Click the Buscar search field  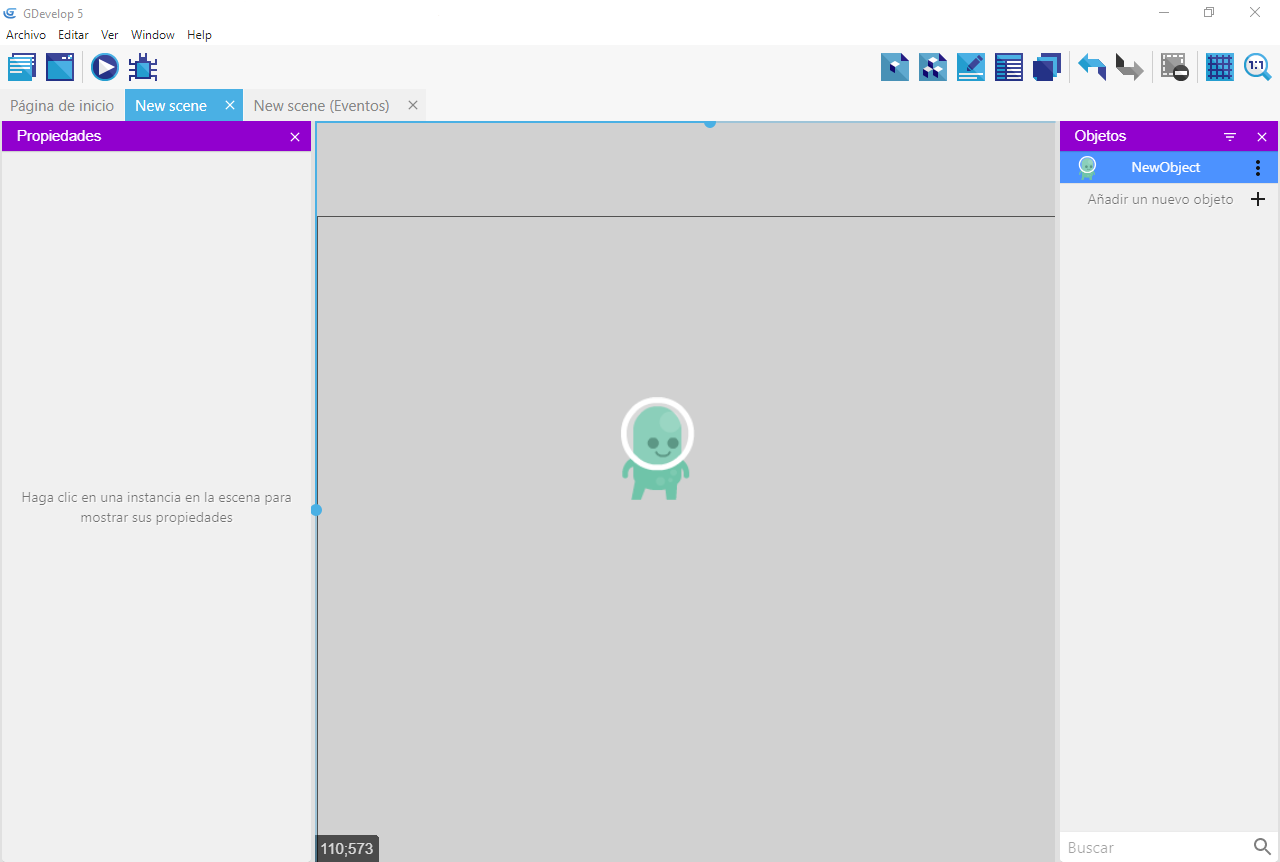pyautogui.click(x=1155, y=847)
